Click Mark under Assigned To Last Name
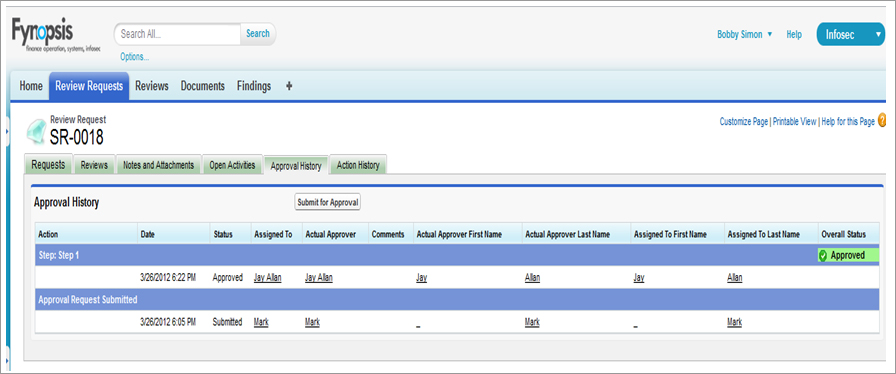This screenshot has height=374, width=896. (x=734, y=322)
